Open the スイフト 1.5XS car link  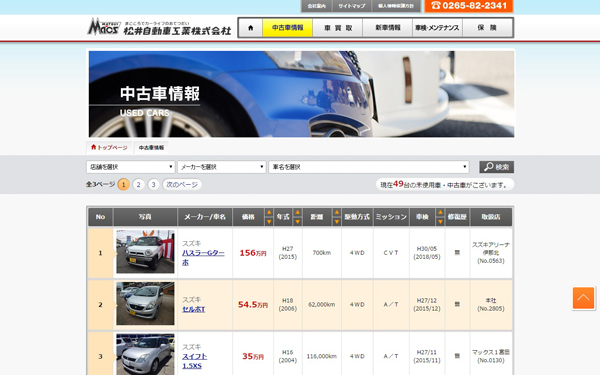pyautogui.click(x=194, y=361)
